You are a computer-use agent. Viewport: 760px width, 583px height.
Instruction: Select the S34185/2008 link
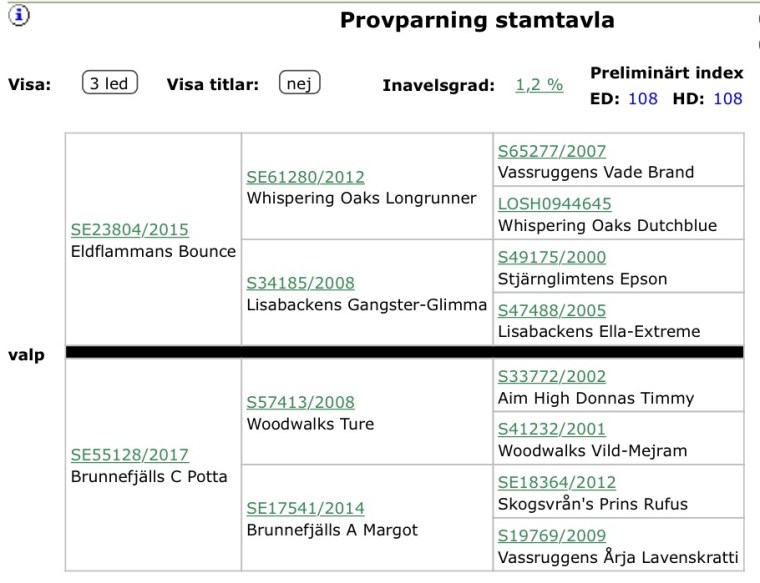[300, 283]
